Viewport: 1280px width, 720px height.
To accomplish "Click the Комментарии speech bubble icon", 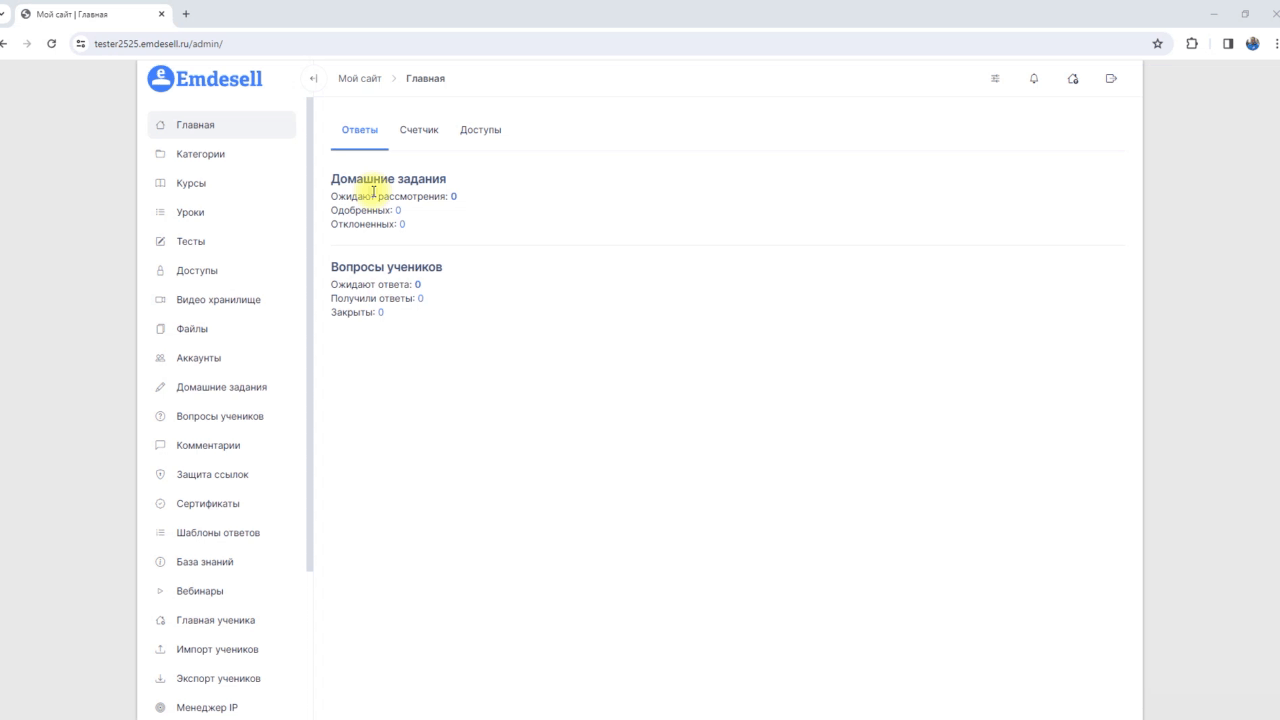I will 160,445.
